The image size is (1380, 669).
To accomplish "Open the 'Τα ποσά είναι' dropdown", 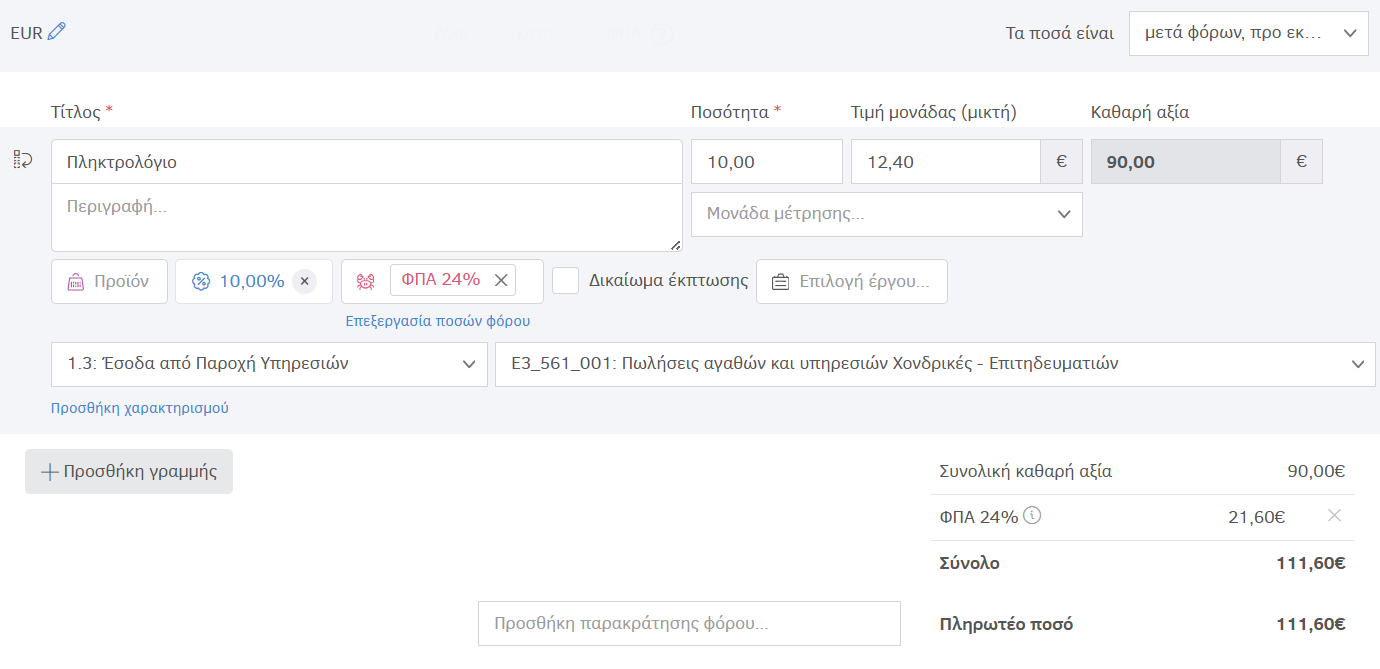I will [x=1248, y=33].
